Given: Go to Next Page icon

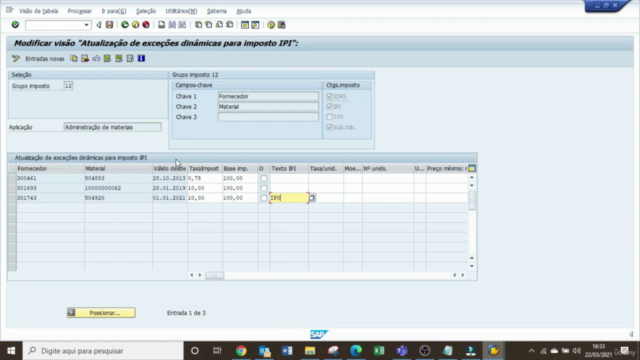Looking at the screenshot, I should coord(219,25).
